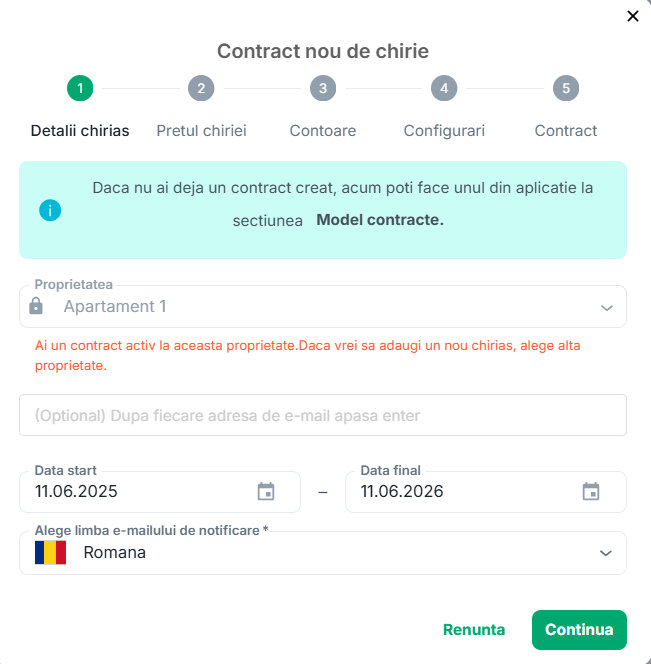The width and height of the screenshot is (651, 664).
Task: Click the Romanian flag icon
Action: click(50, 552)
